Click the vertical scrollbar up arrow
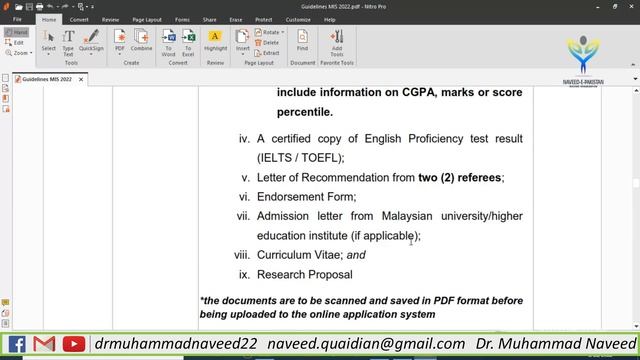The height and width of the screenshot is (360, 640). (x=636, y=91)
